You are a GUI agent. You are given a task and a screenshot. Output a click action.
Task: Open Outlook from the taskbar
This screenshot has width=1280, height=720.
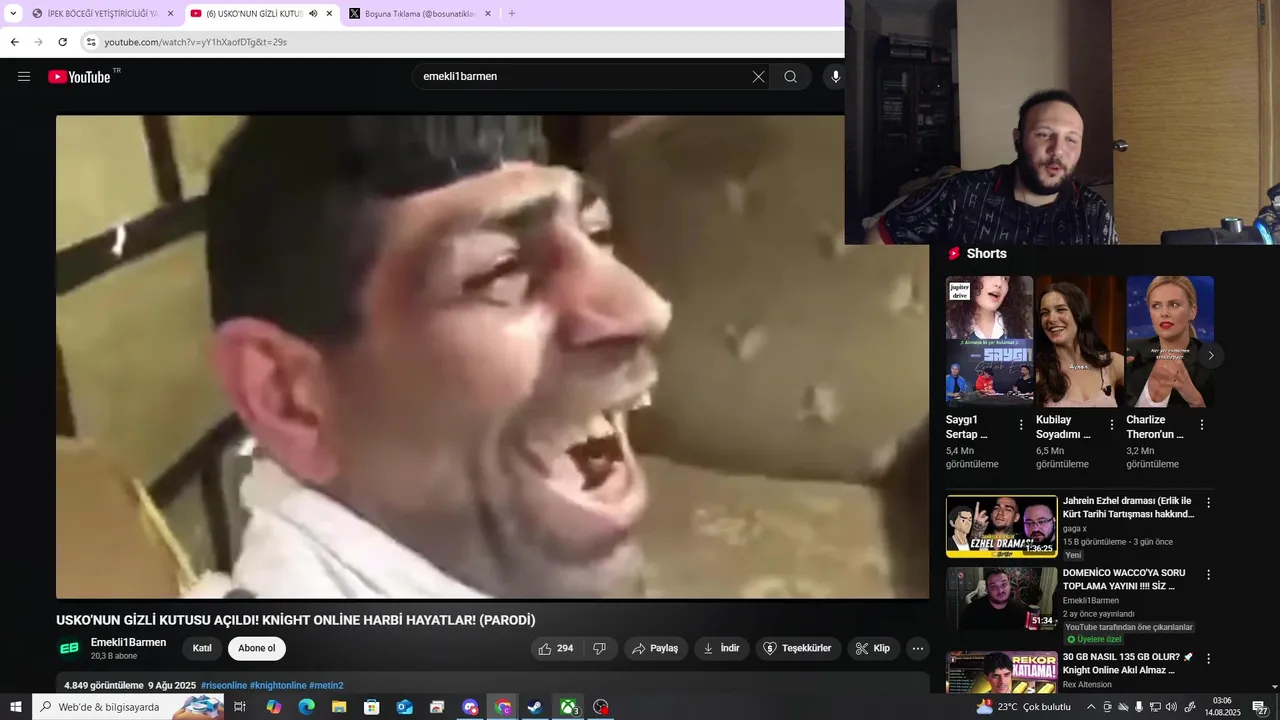[404, 707]
